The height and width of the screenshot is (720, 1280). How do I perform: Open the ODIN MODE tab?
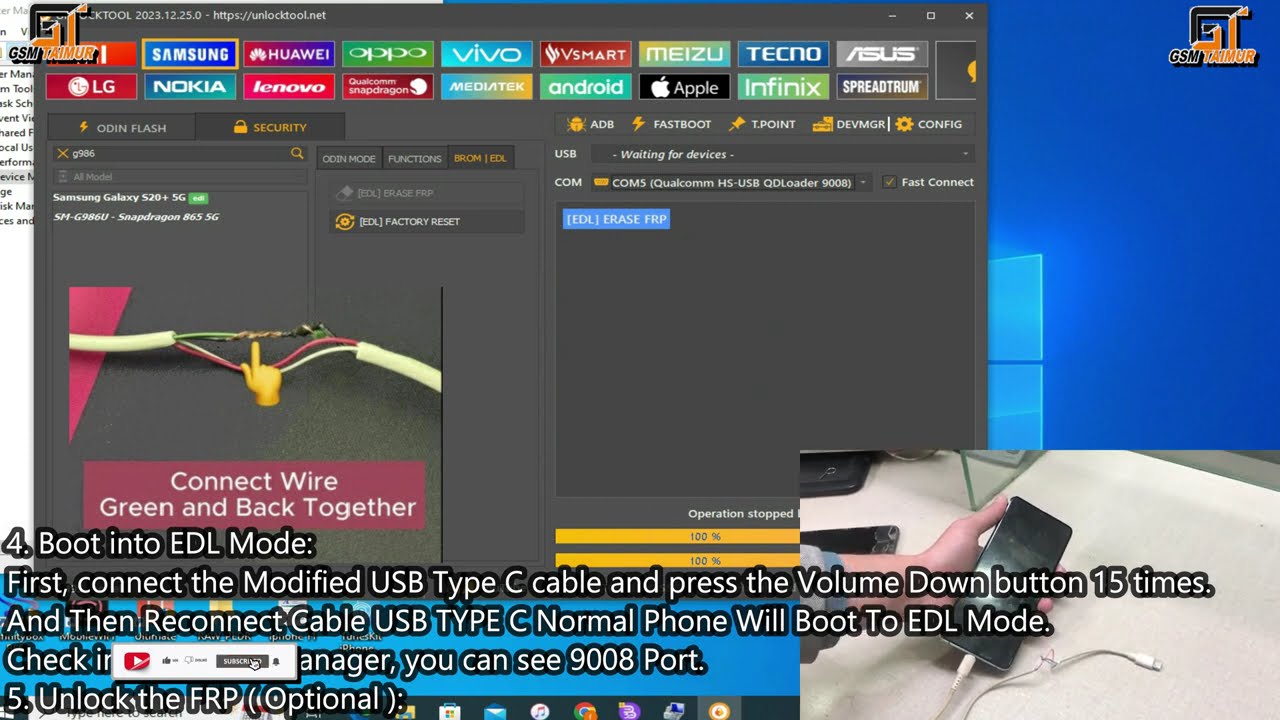point(349,158)
